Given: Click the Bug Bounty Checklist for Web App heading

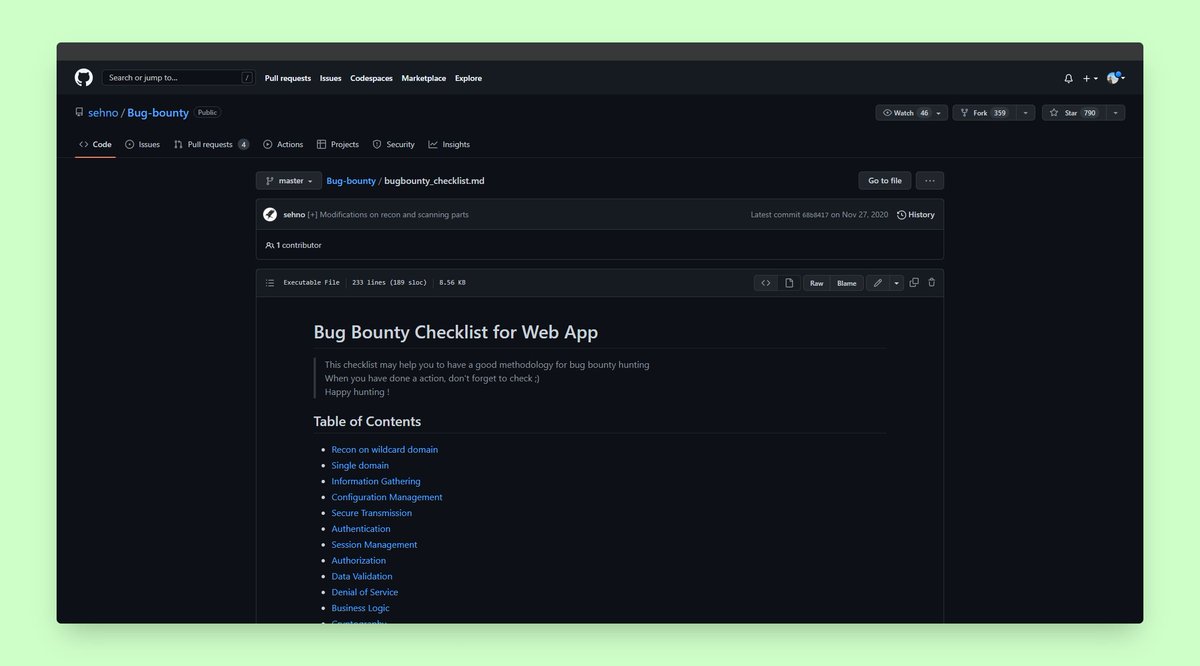Looking at the screenshot, I should pos(456,332).
